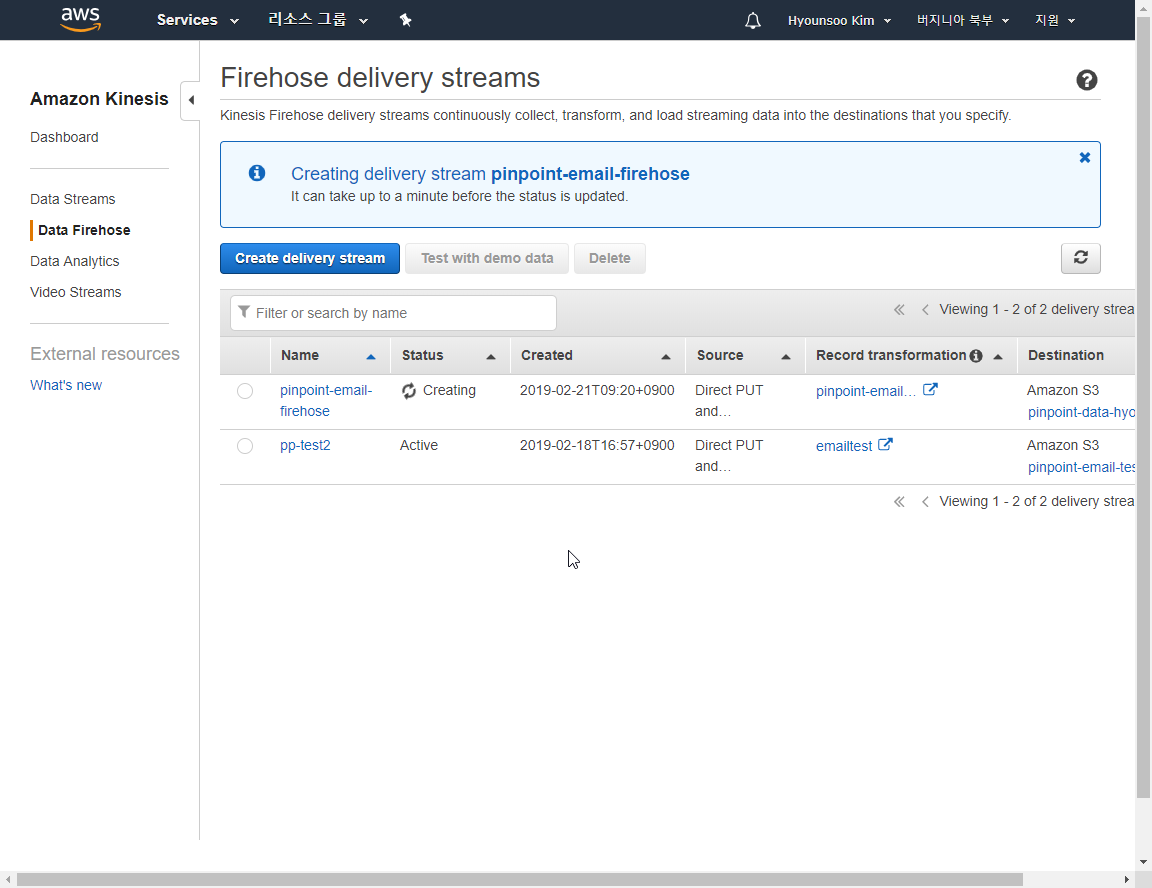Click Create delivery stream button
The width and height of the screenshot is (1152, 888).
[310, 259]
